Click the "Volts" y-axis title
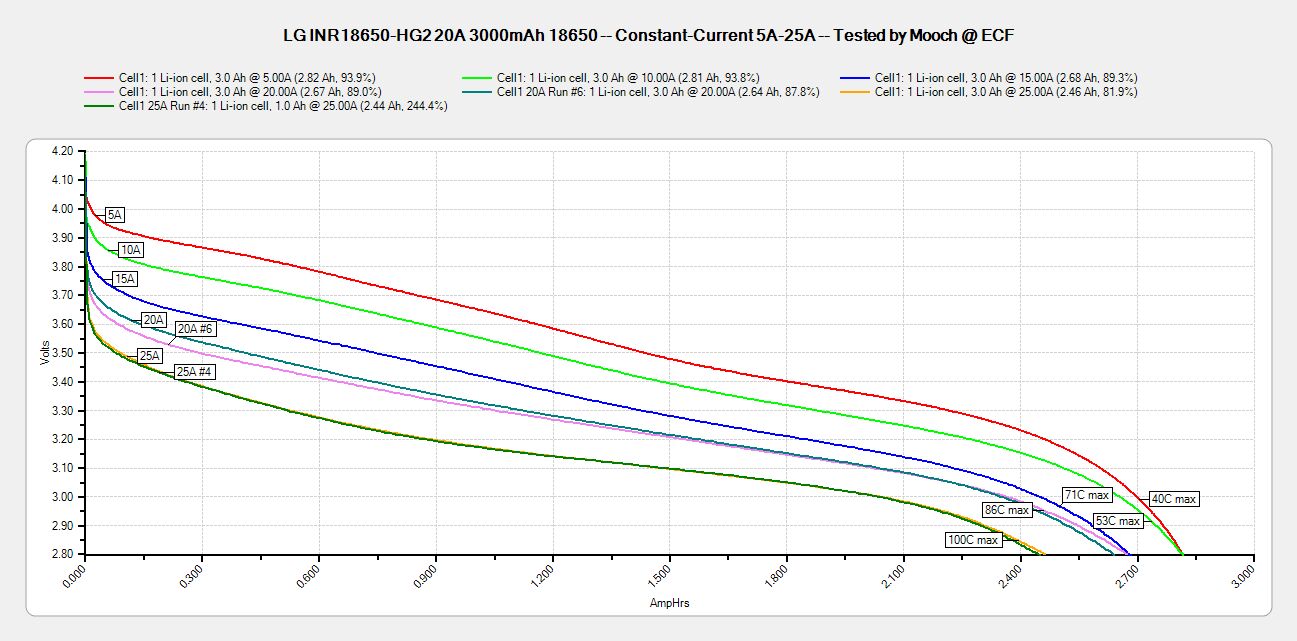The height and width of the screenshot is (641, 1297). 45,352
